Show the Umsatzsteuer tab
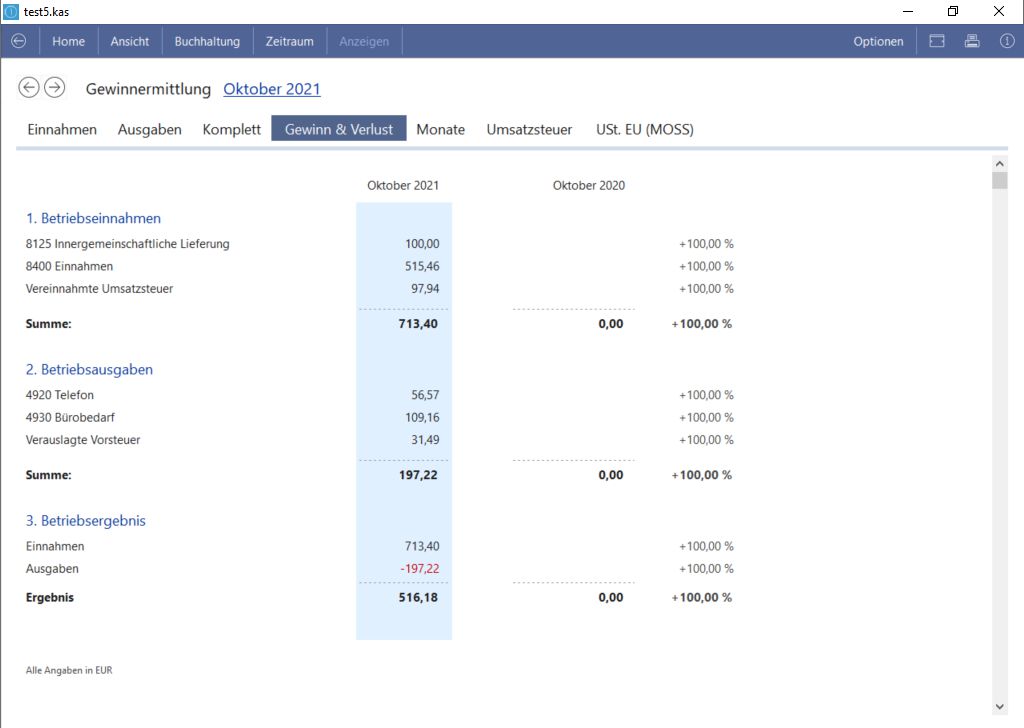Screen dimensions: 1024x728 [x=529, y=129]
